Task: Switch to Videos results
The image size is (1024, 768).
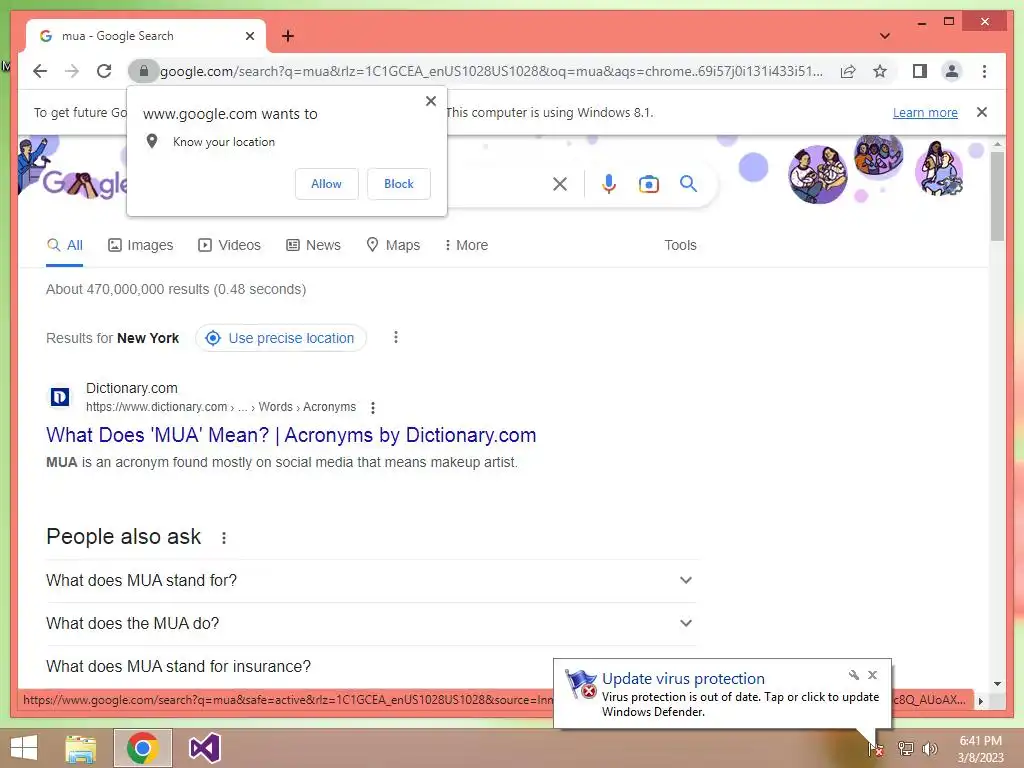Action: point(229,245)
